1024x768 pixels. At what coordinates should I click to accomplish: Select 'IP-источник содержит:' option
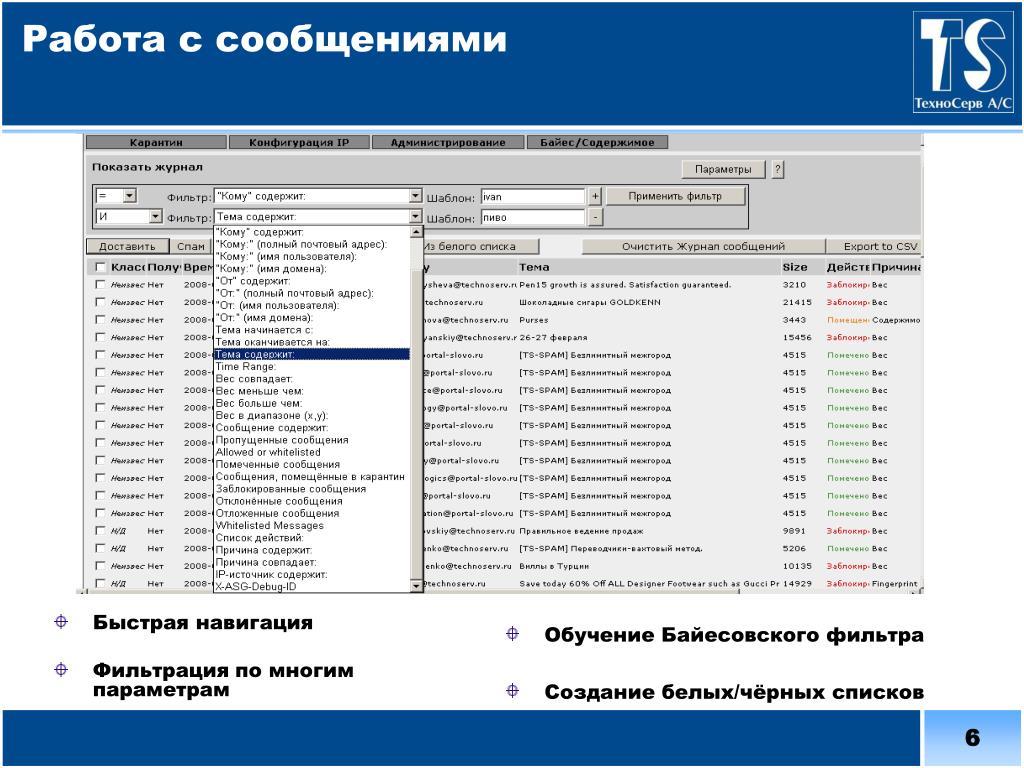click(312, 574)
